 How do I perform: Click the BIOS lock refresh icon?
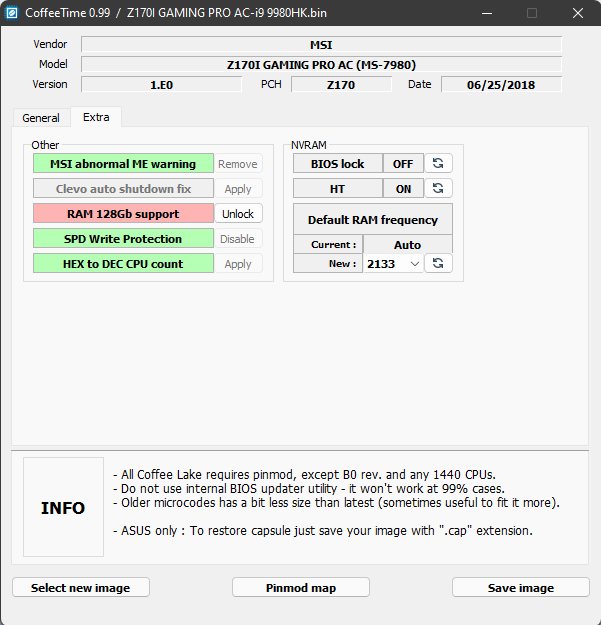pos(438,163)
